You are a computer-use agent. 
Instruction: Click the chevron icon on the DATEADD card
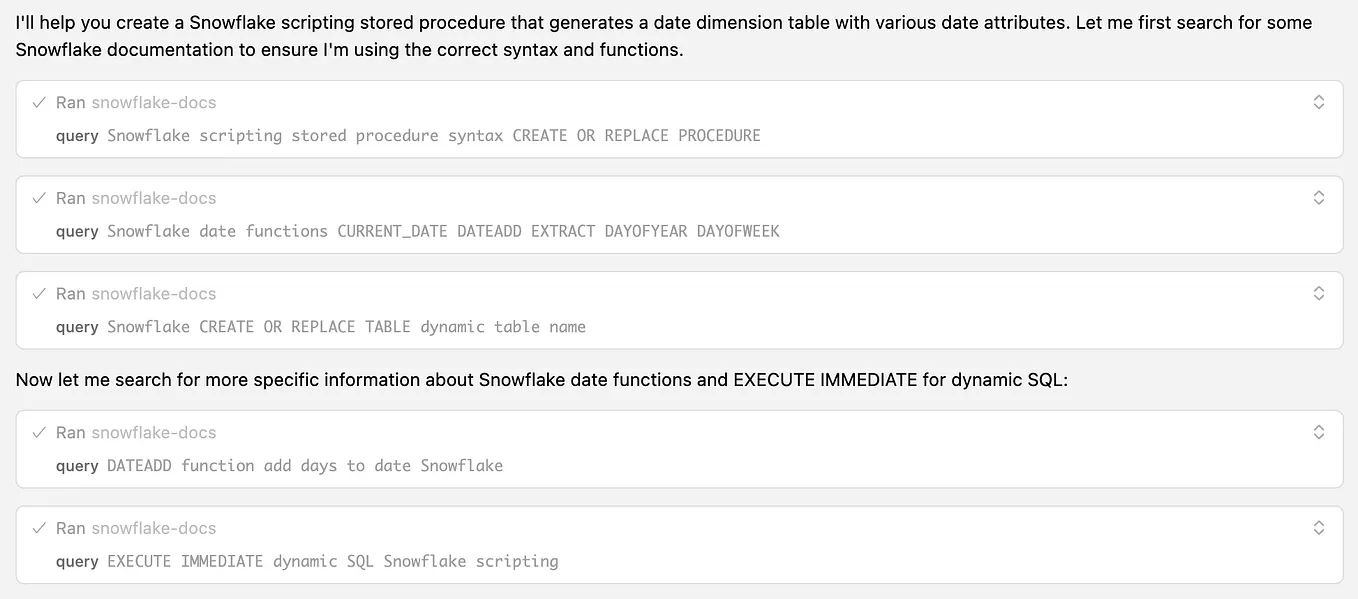click(x=1318, y=432)
